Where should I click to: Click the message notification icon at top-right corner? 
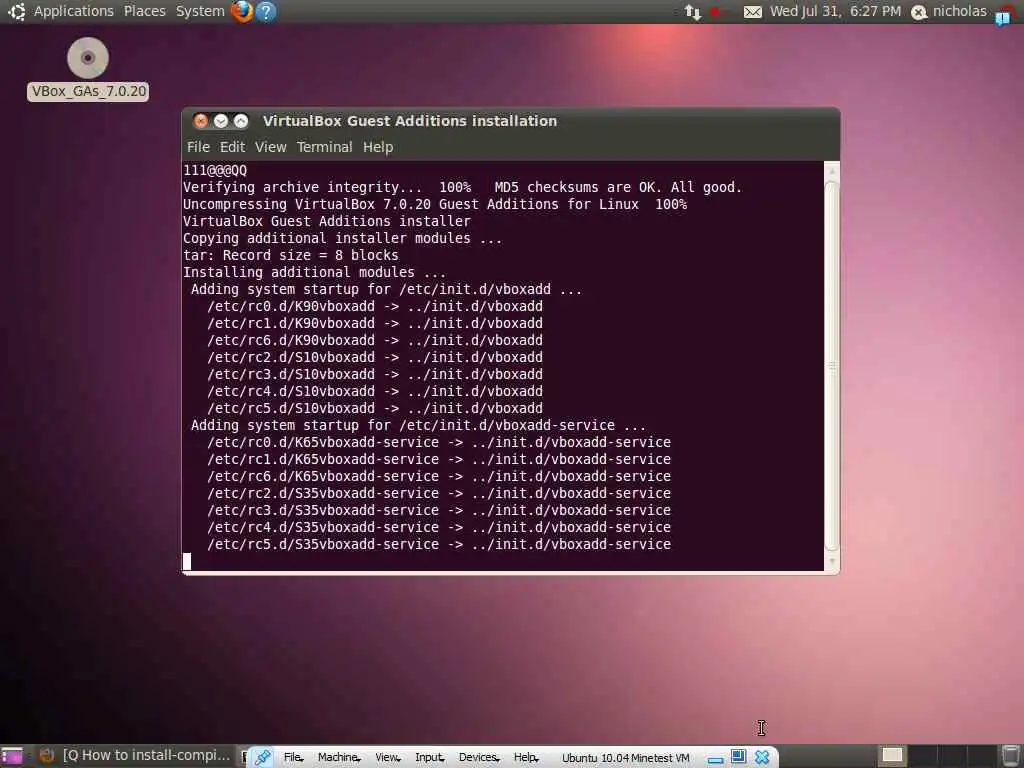pyautogui.click(x=1003, y=16)
